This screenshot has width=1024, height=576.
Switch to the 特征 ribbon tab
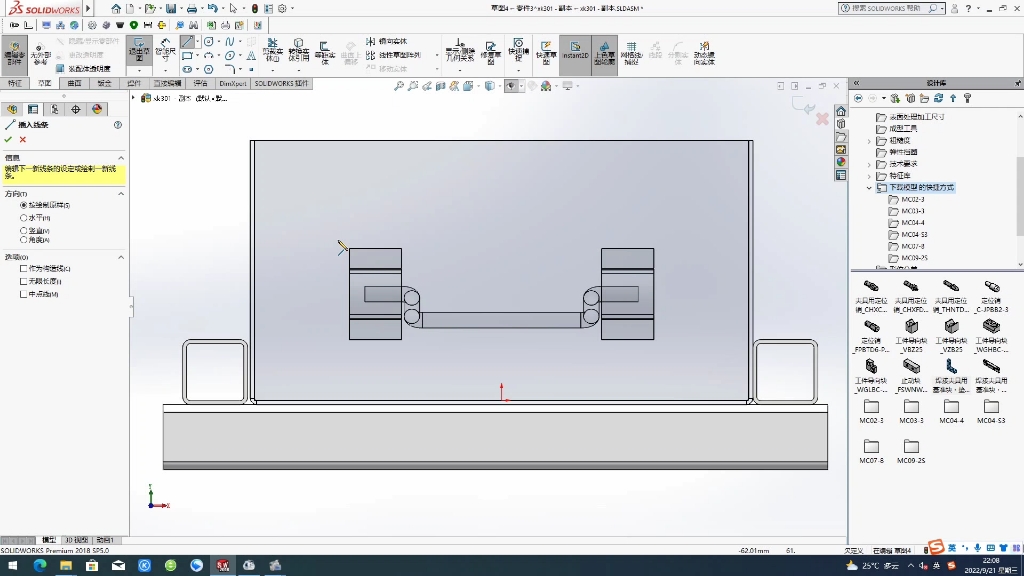coord(15,85)
